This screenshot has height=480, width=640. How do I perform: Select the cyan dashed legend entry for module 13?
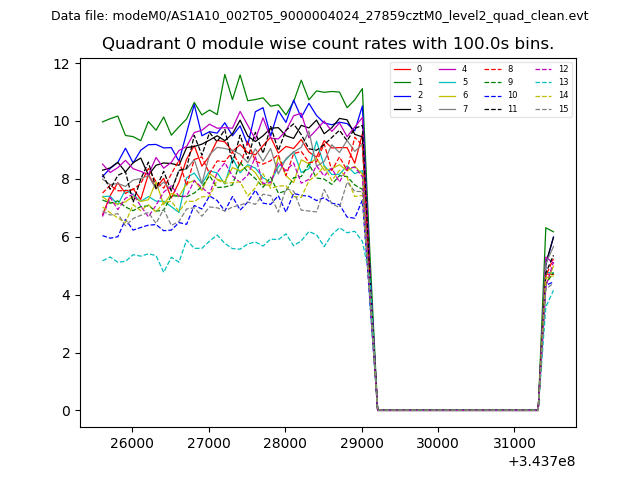[544, 83]
